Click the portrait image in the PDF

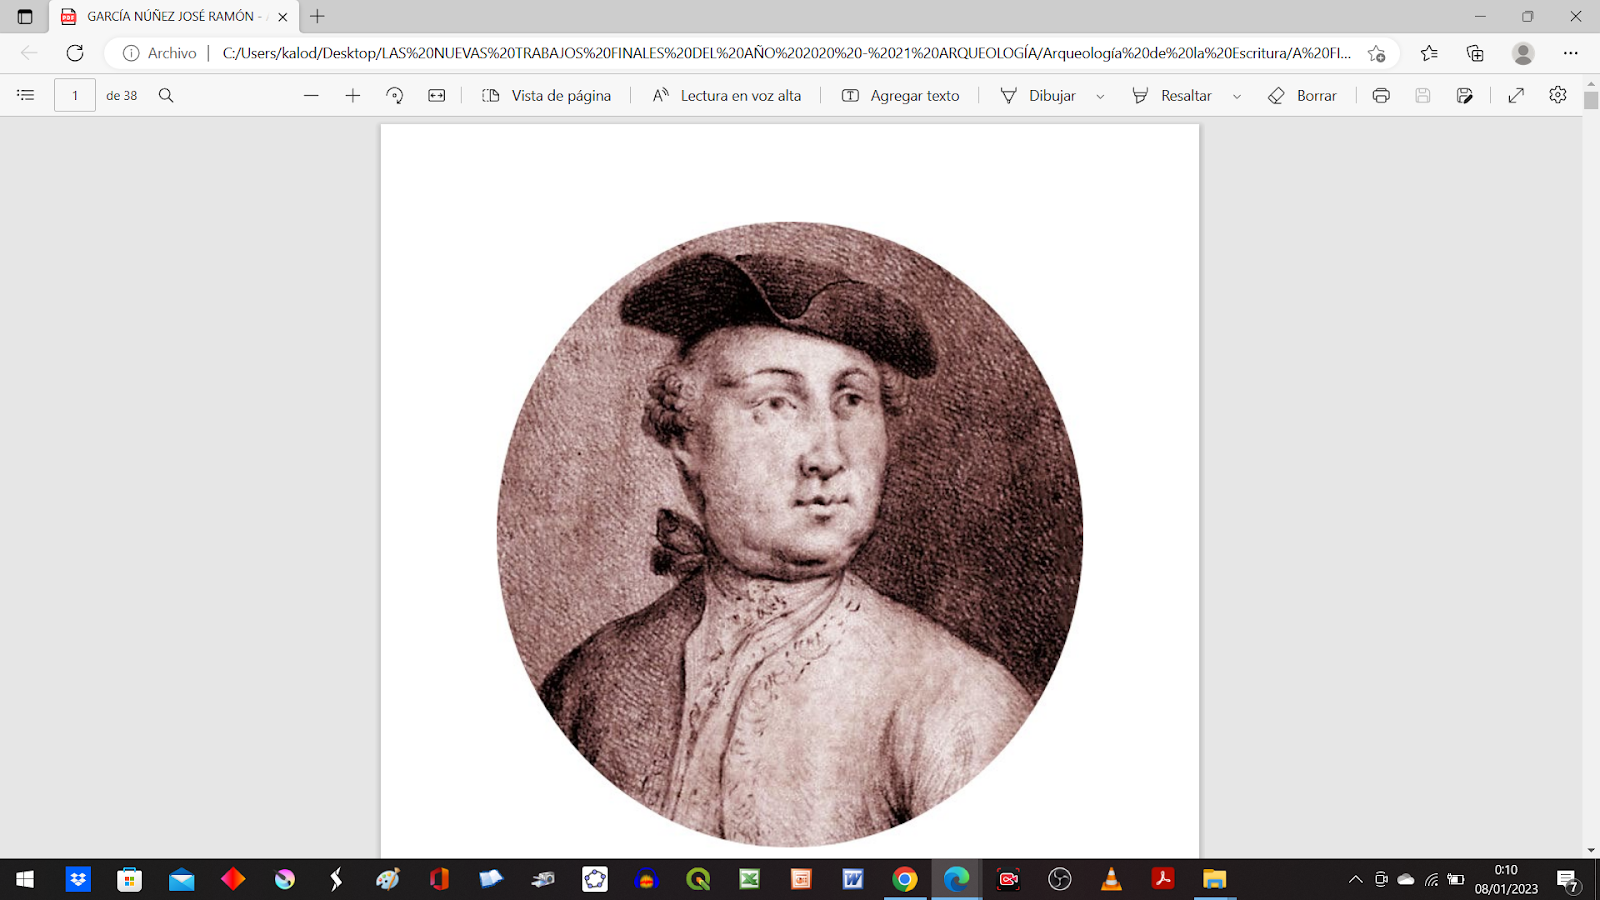[790, 535]
